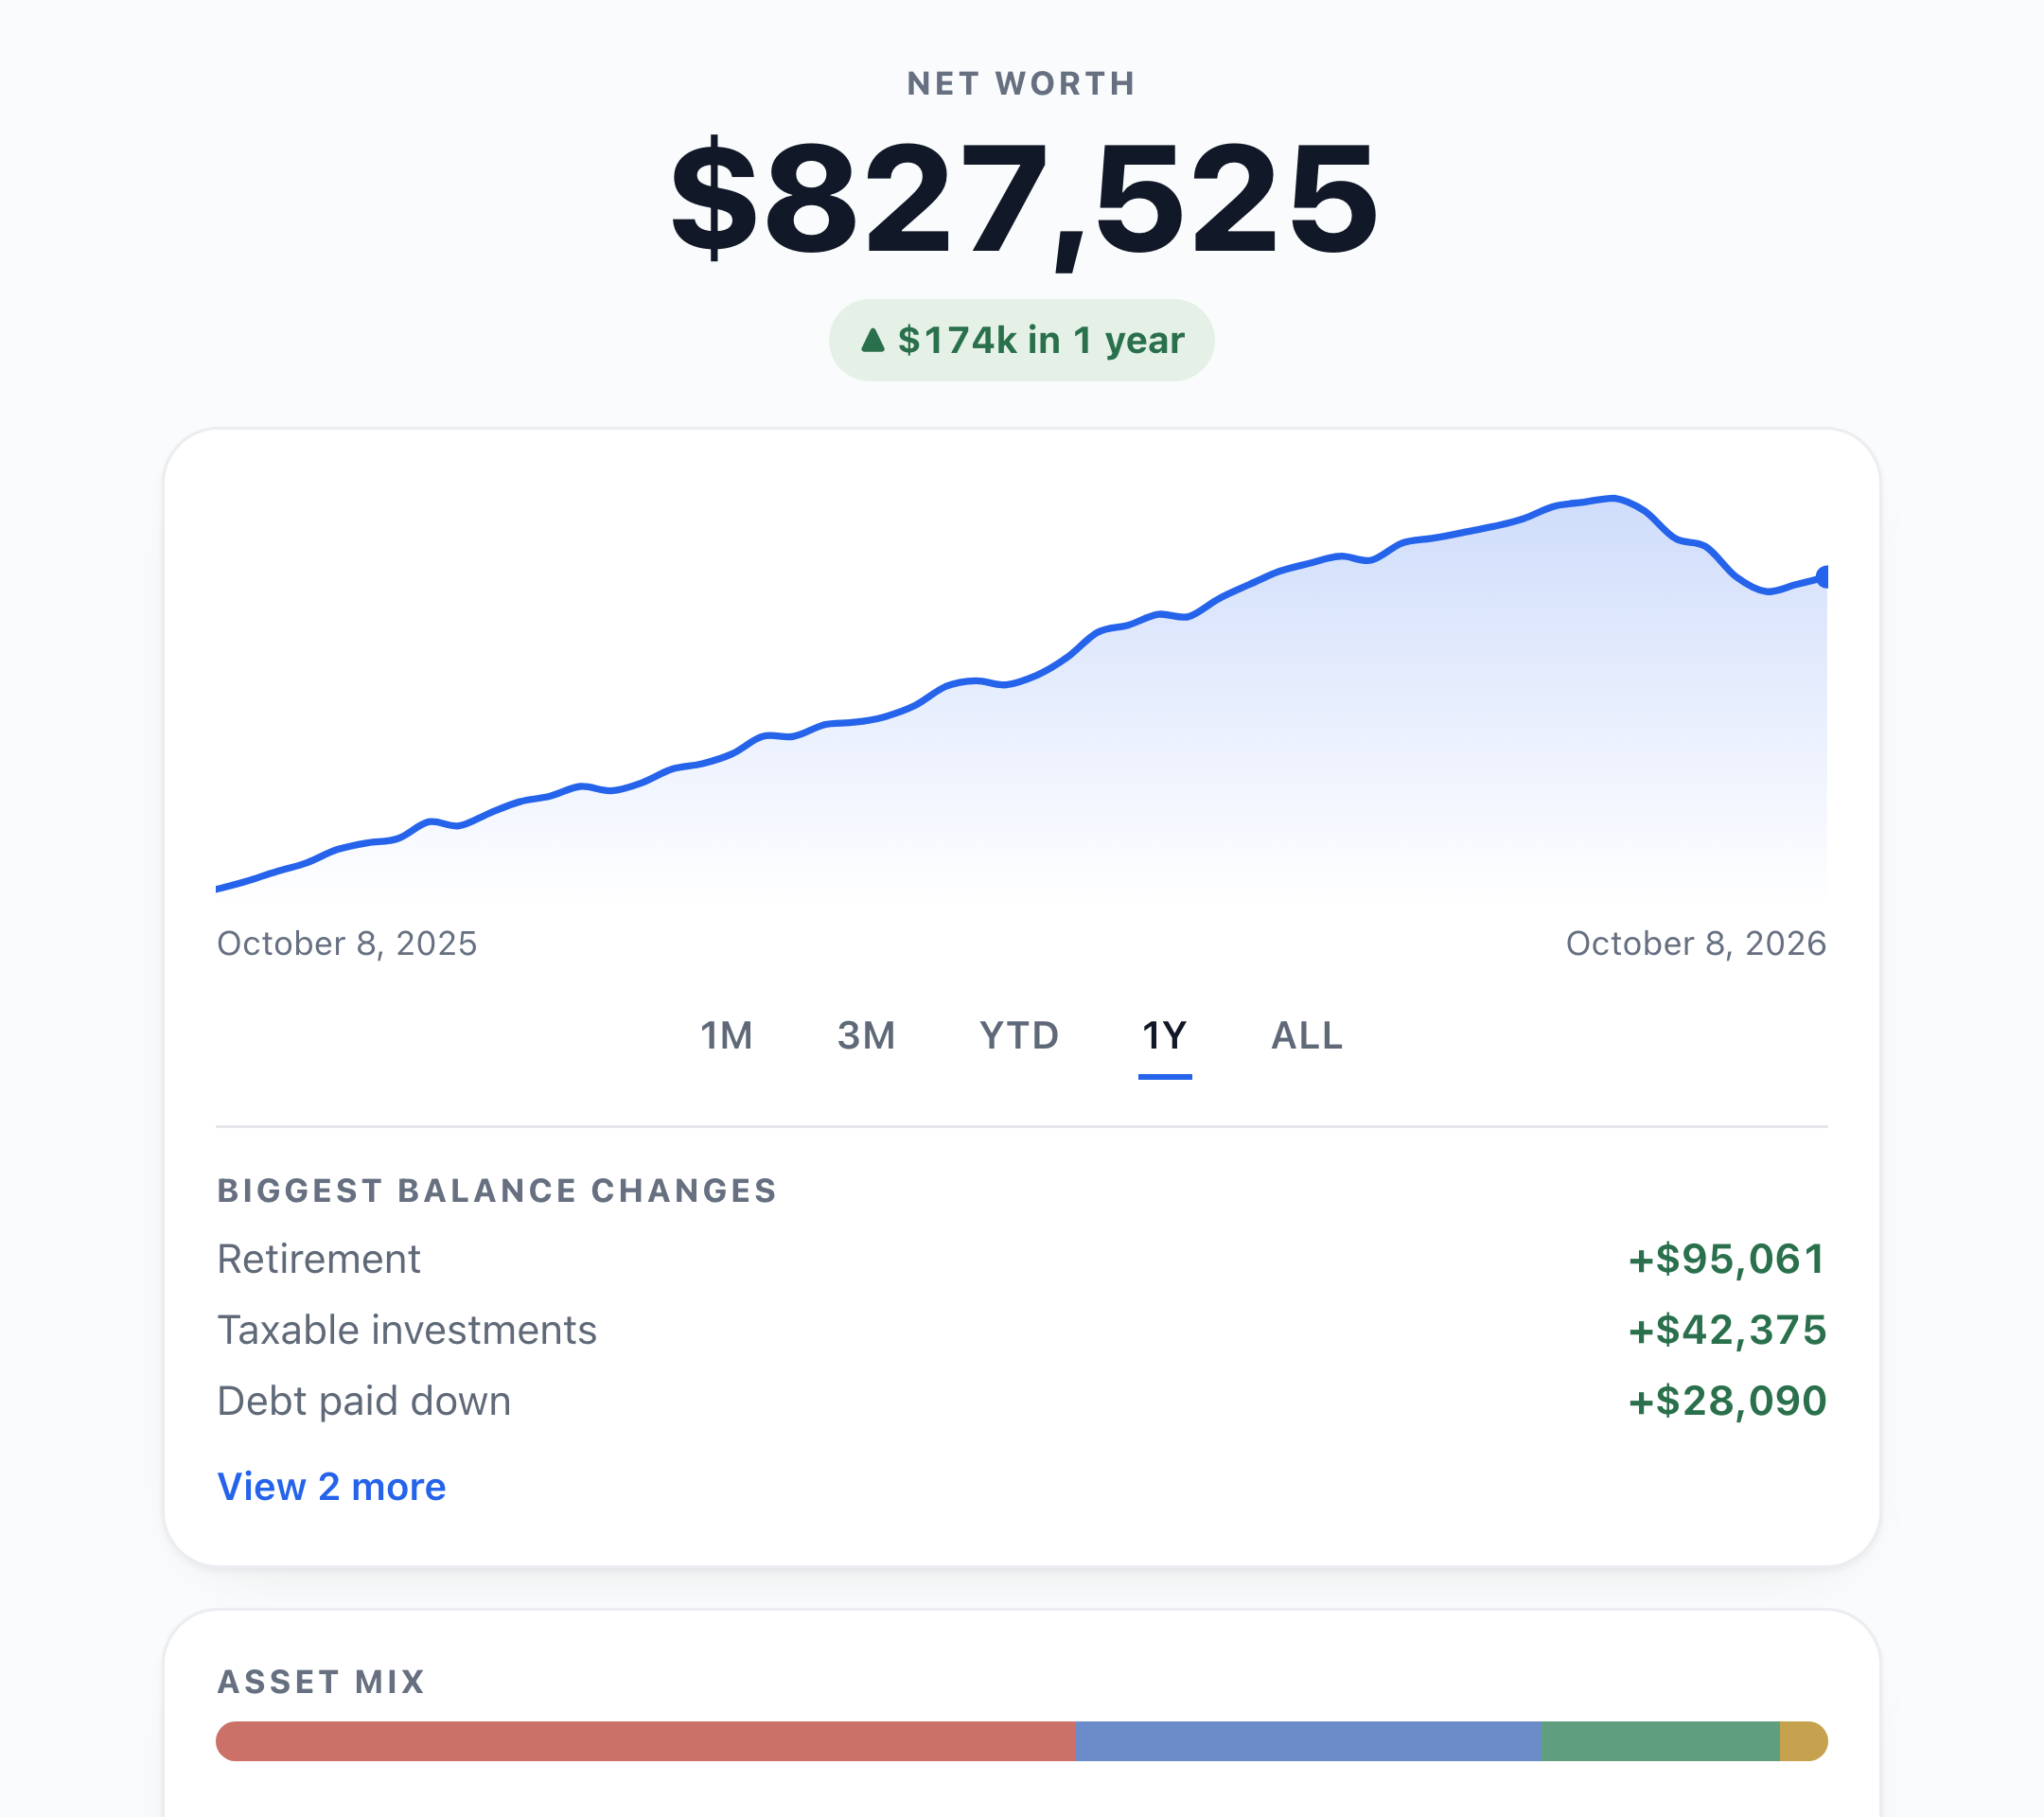Click the +$42,375 value
Viewport: 2044px width, 1817px height.
(x=1727, y=1330)
